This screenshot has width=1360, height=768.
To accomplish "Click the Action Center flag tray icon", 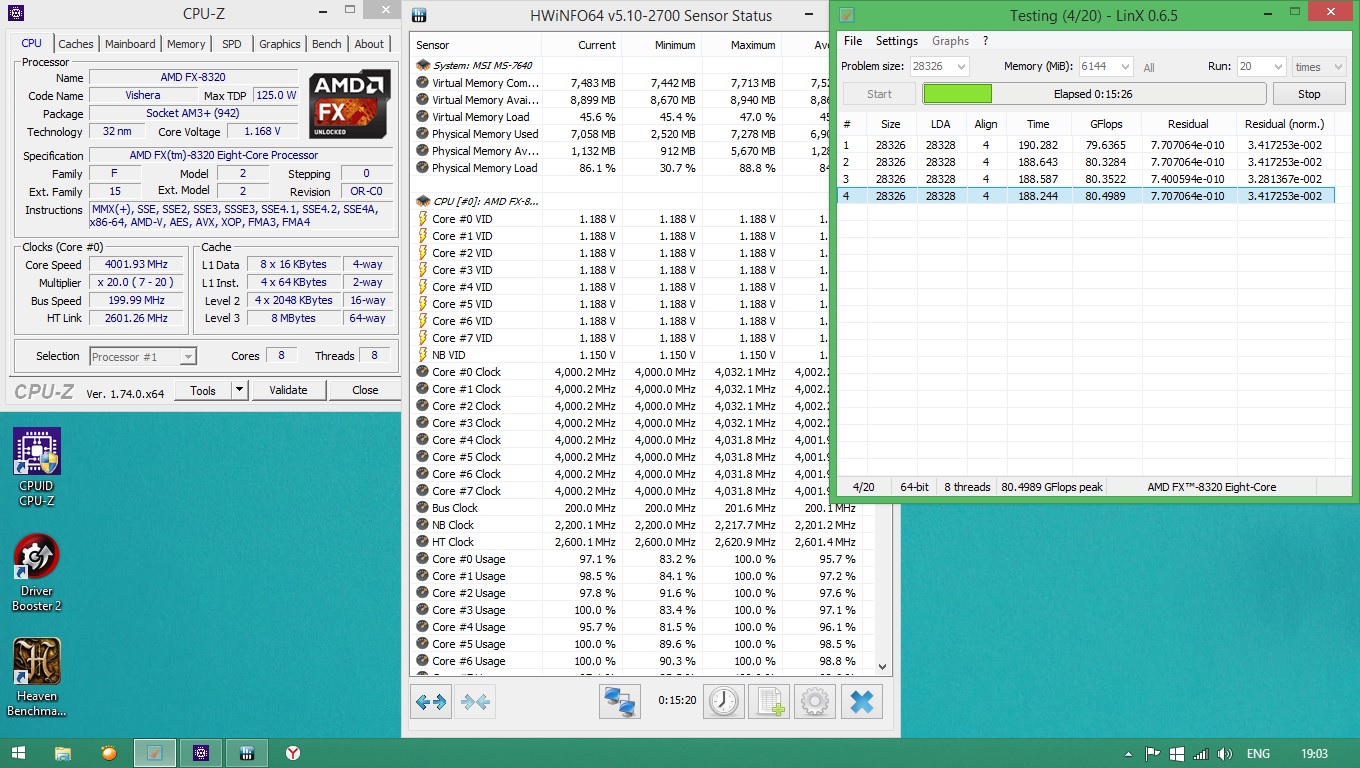I will coord(1153,753).
